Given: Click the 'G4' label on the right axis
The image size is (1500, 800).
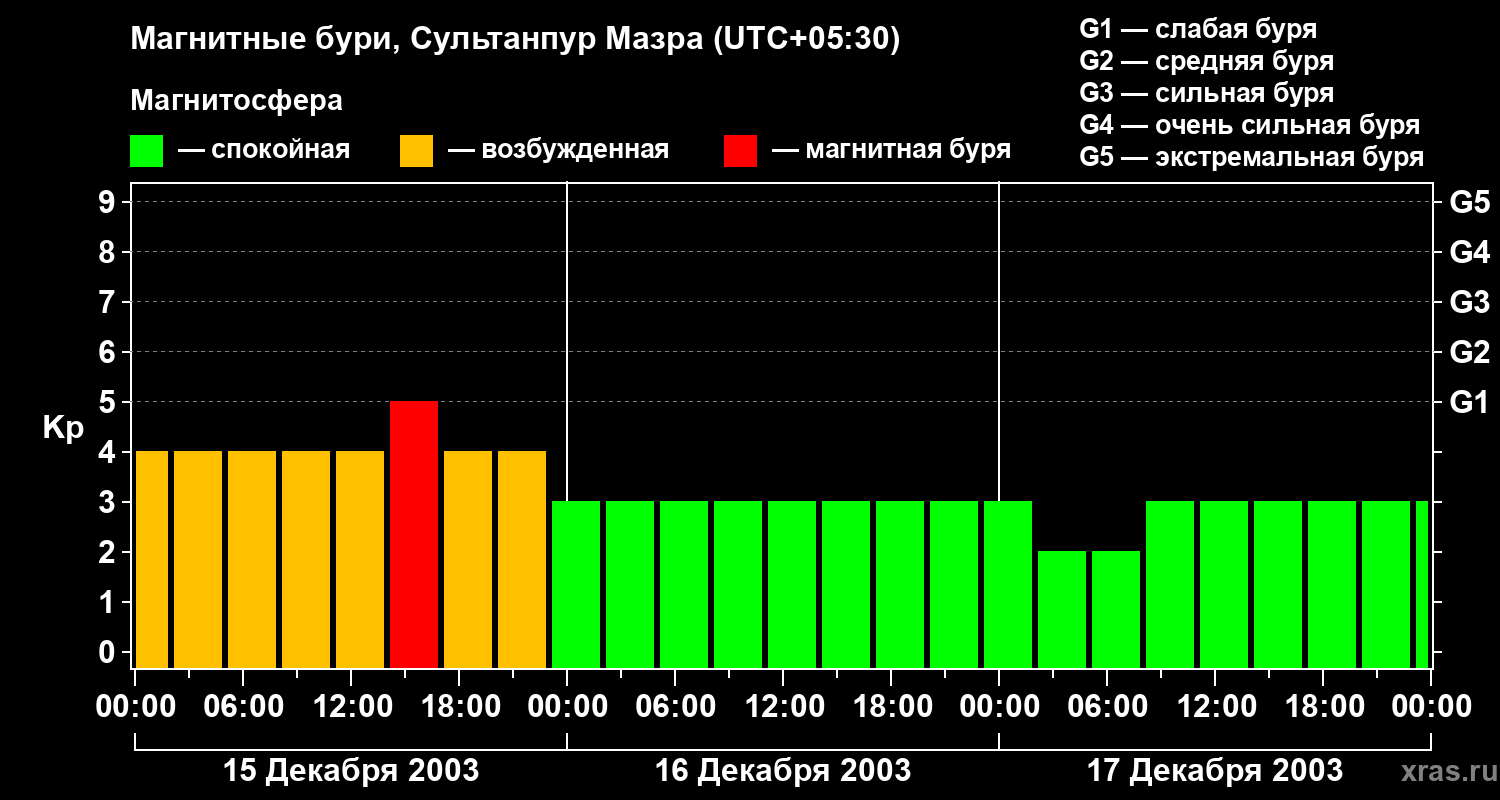Looking at the screenshot, I should (x=1470, y=252).
